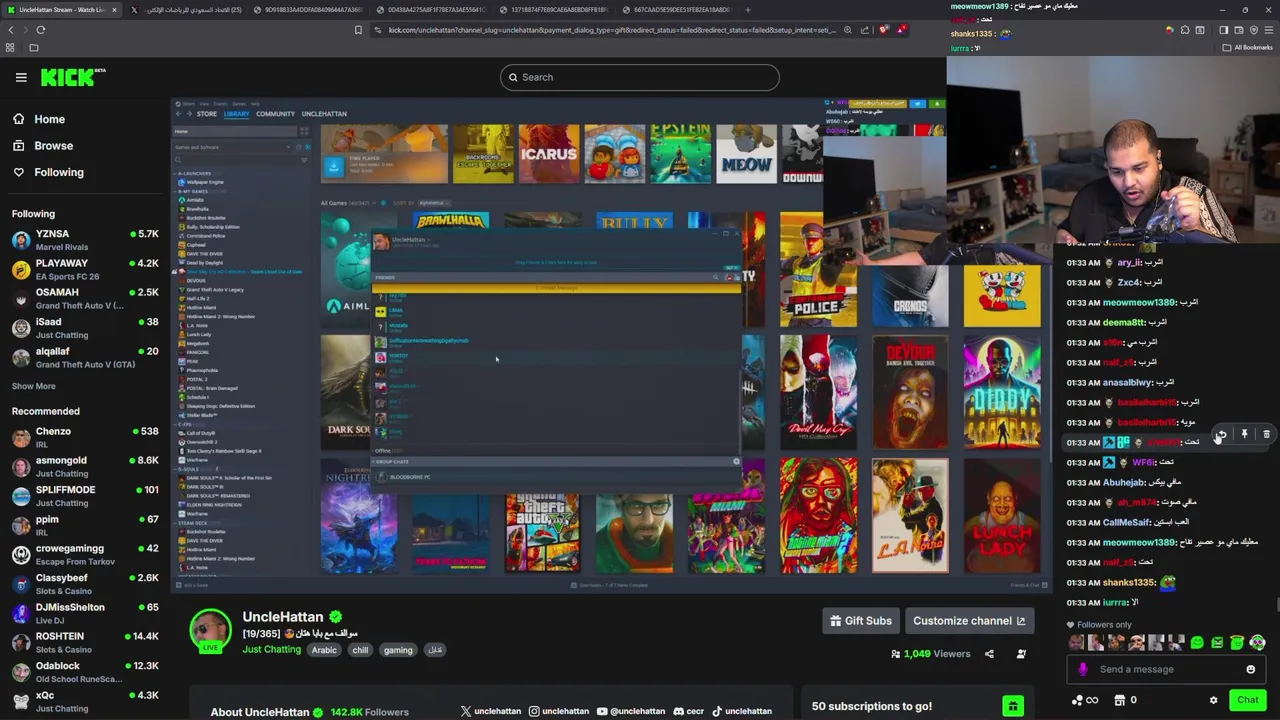1280x720 pixels.
Task: Click the Chat send button
Action: click(1248, 700)
